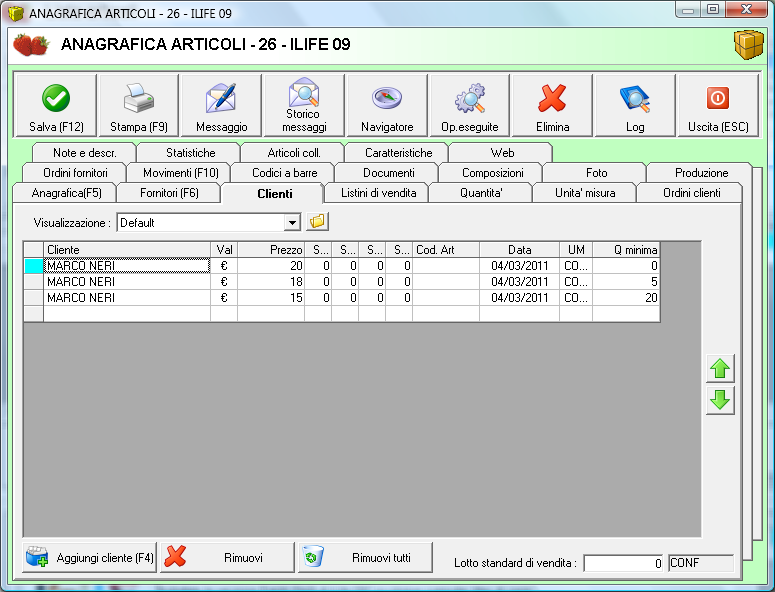Click the Salva (F12) green checkmark button
Image resolution: width=775 pixels, height=592 pixels.
pos(56,105)
